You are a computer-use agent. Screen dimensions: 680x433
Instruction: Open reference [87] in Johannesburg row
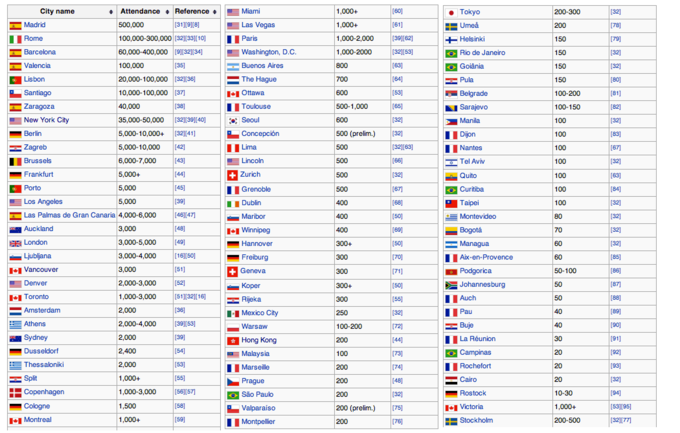pos(615,285)
